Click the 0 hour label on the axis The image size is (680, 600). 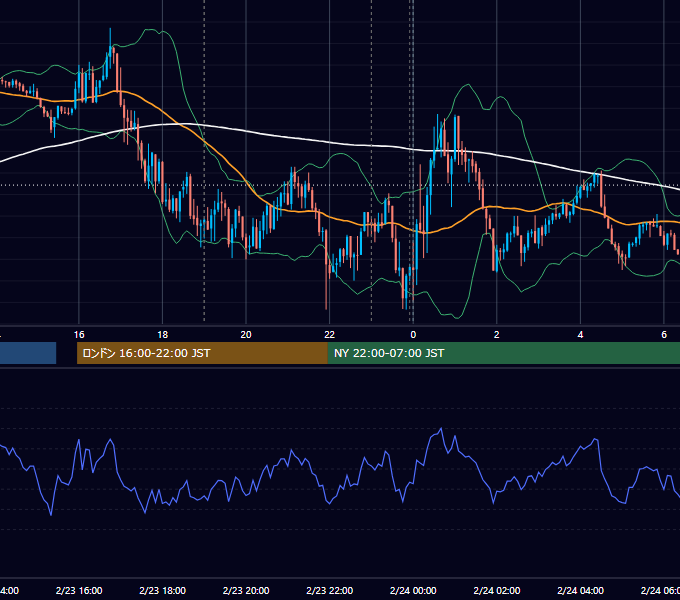[x=413, y=335]
